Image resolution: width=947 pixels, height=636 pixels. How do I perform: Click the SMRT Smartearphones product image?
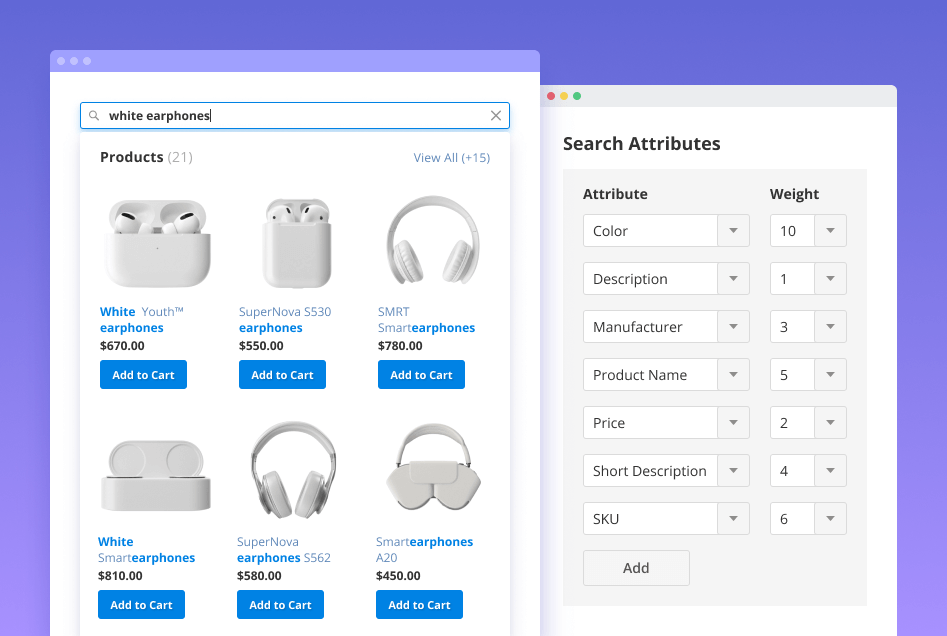click(433, 240)
